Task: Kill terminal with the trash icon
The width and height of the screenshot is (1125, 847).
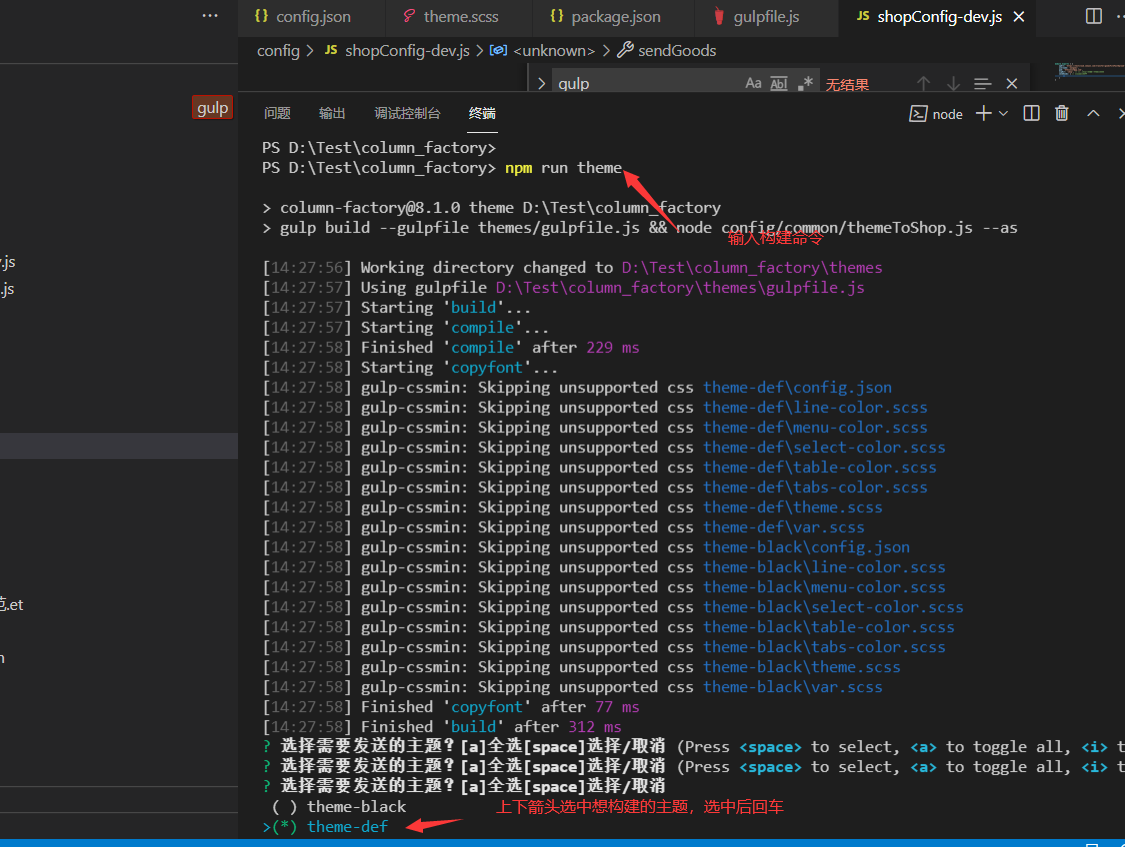Action: (x=1062, y=114)
